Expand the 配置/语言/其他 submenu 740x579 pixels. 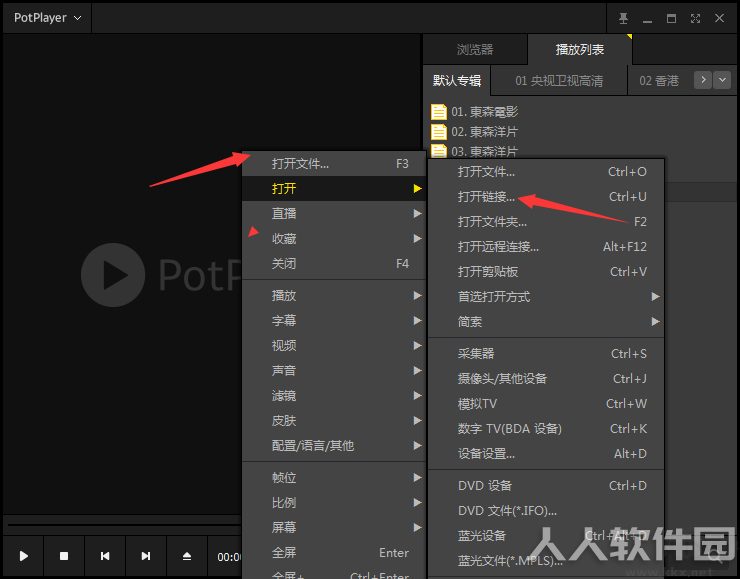coord(335,445)
